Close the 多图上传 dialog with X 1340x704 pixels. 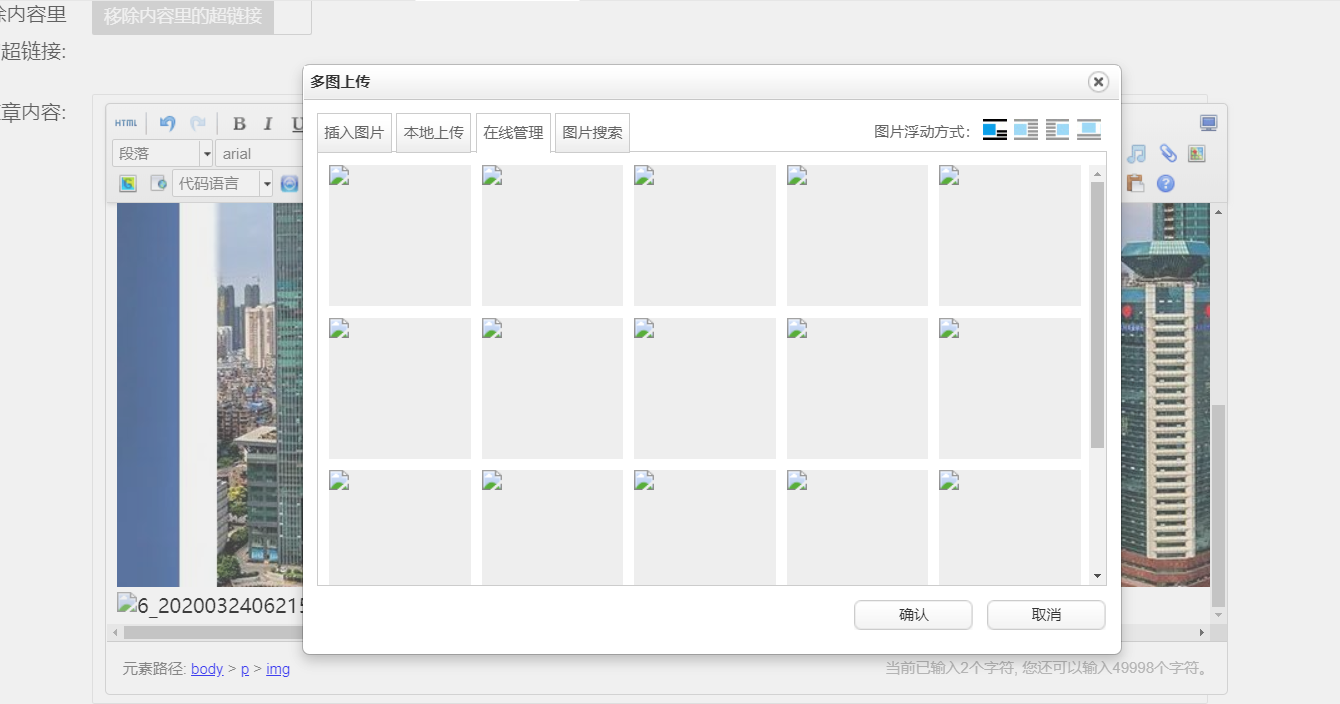click(1098, 82)
